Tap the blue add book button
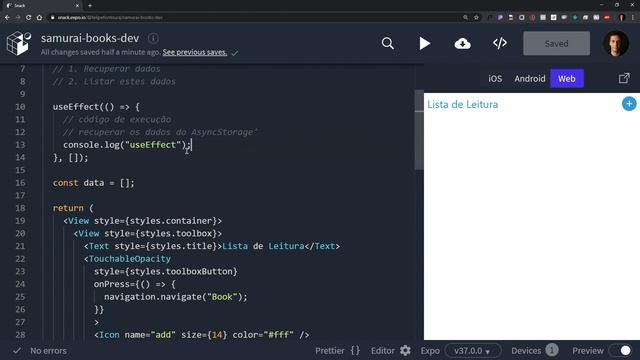640x360 pixels. (x=629, y=104)
